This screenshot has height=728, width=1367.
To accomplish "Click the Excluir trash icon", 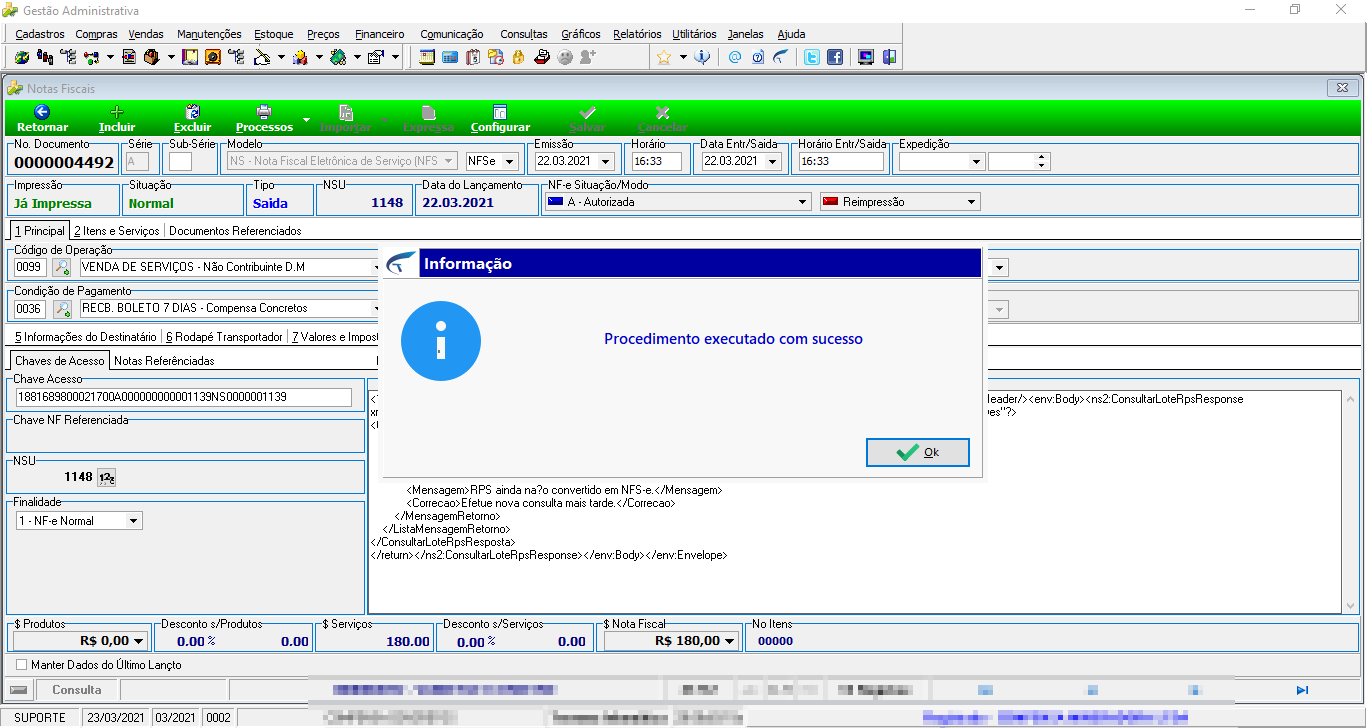I will tap(193, 112).
